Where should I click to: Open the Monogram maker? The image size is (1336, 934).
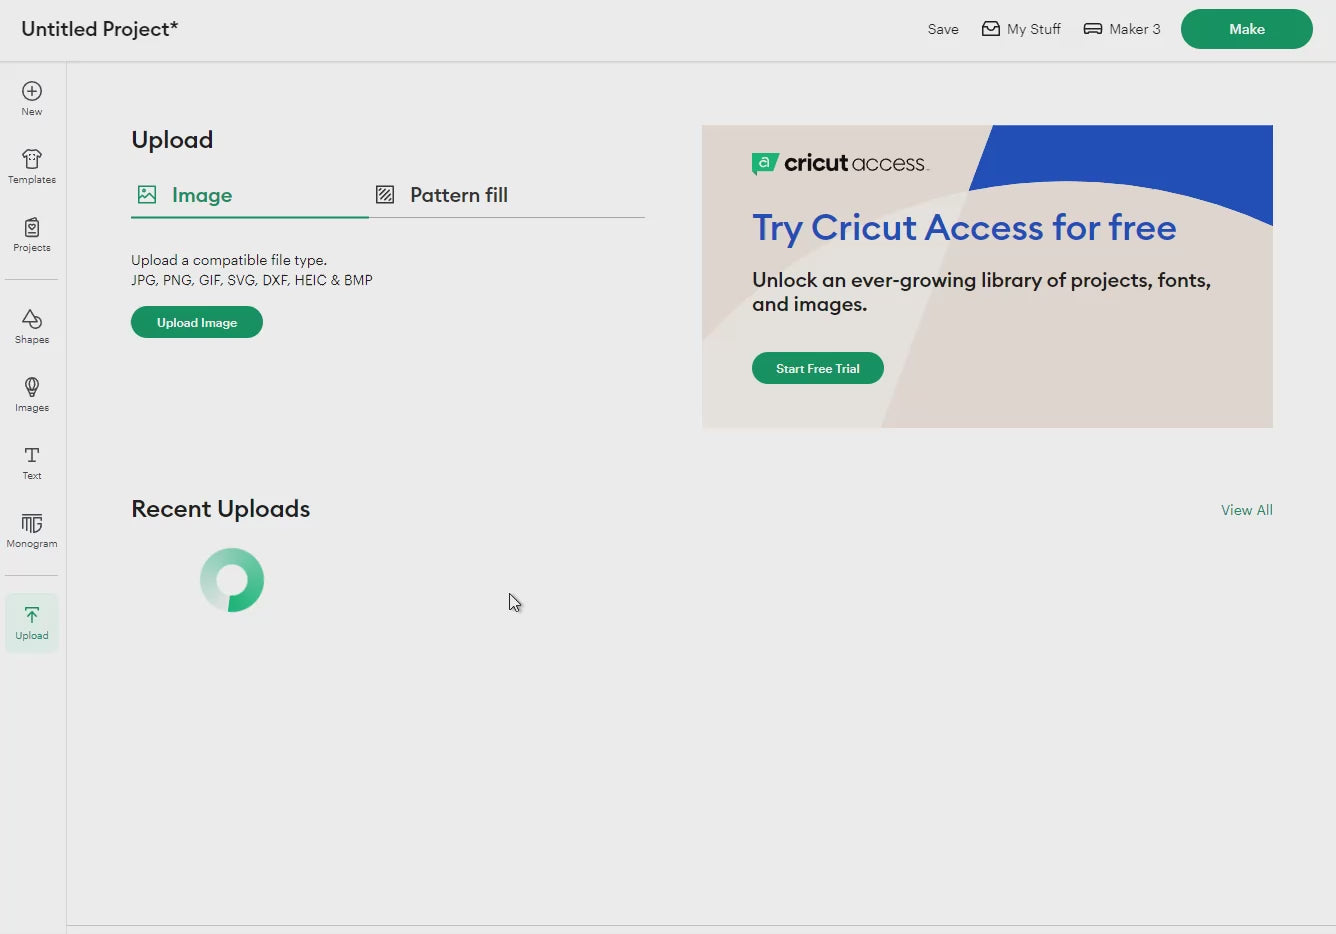click(32, 531)
